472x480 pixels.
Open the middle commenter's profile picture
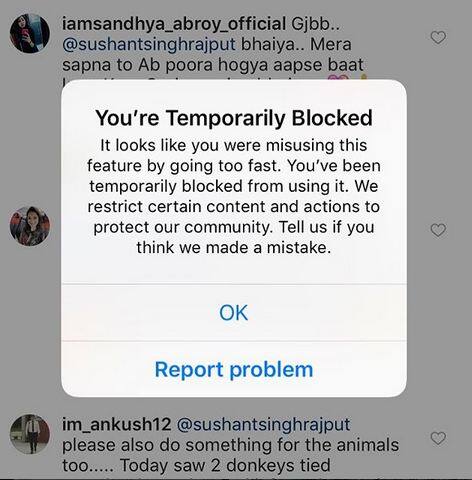[x=30, y=226]
